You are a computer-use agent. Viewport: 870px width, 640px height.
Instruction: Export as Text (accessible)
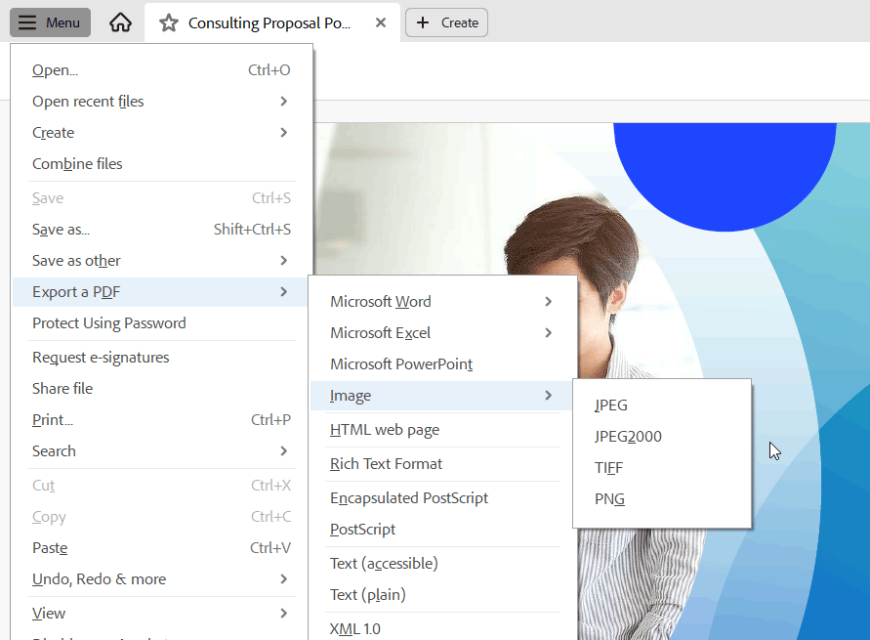coord(442,563)
